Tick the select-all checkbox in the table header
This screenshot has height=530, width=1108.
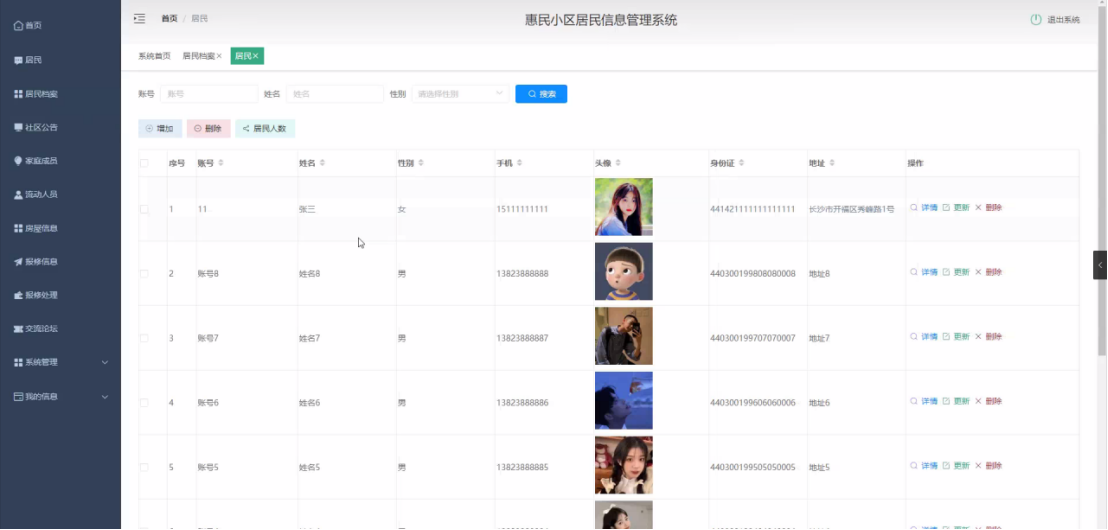[144, 163]
